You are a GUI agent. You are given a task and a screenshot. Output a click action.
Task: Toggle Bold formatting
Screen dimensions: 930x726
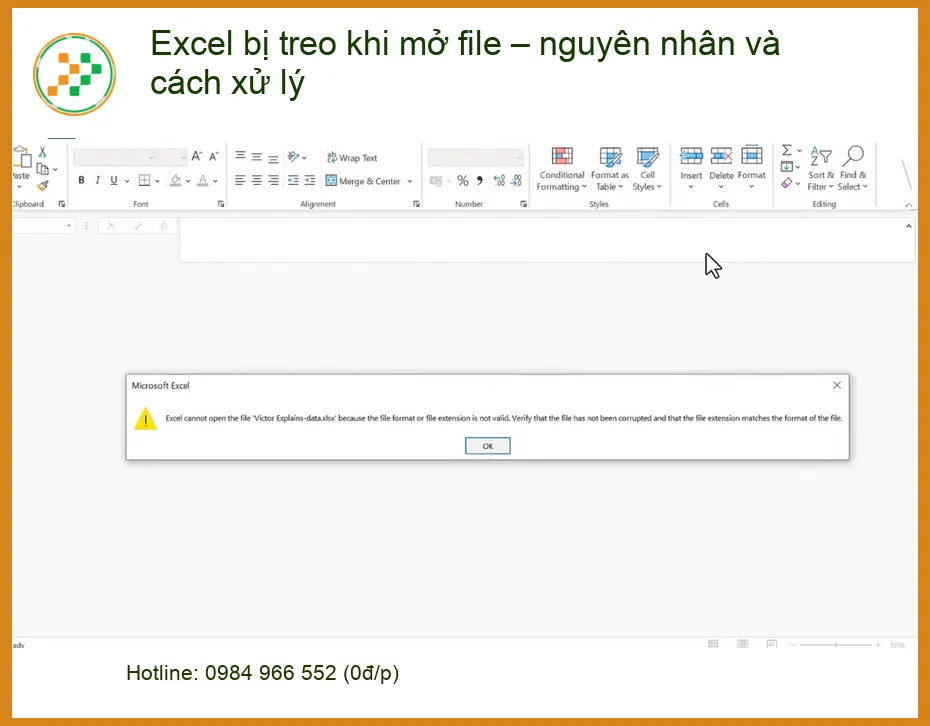point(81,180)
